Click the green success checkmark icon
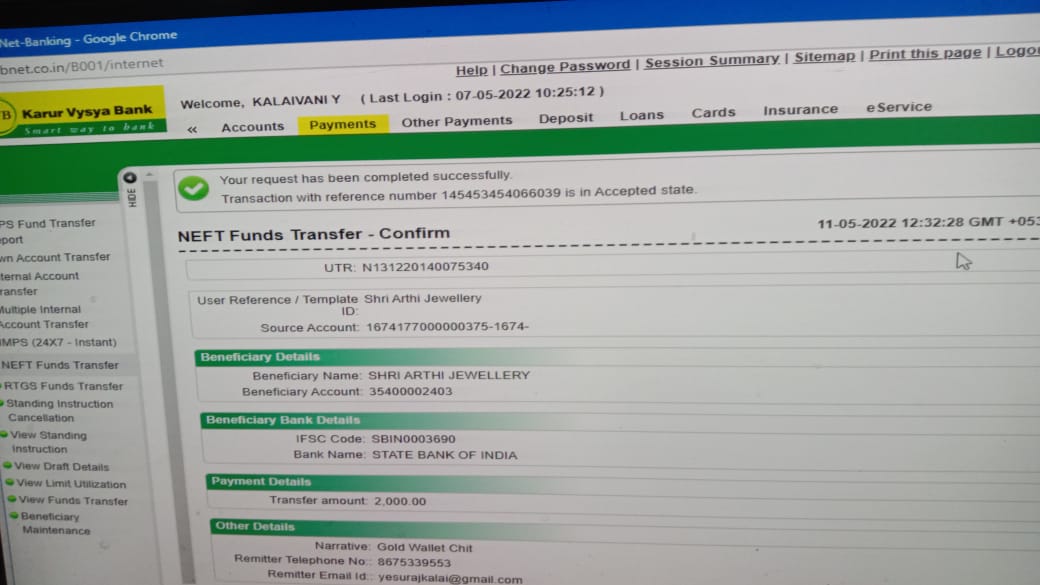 (x=193, y=189)
